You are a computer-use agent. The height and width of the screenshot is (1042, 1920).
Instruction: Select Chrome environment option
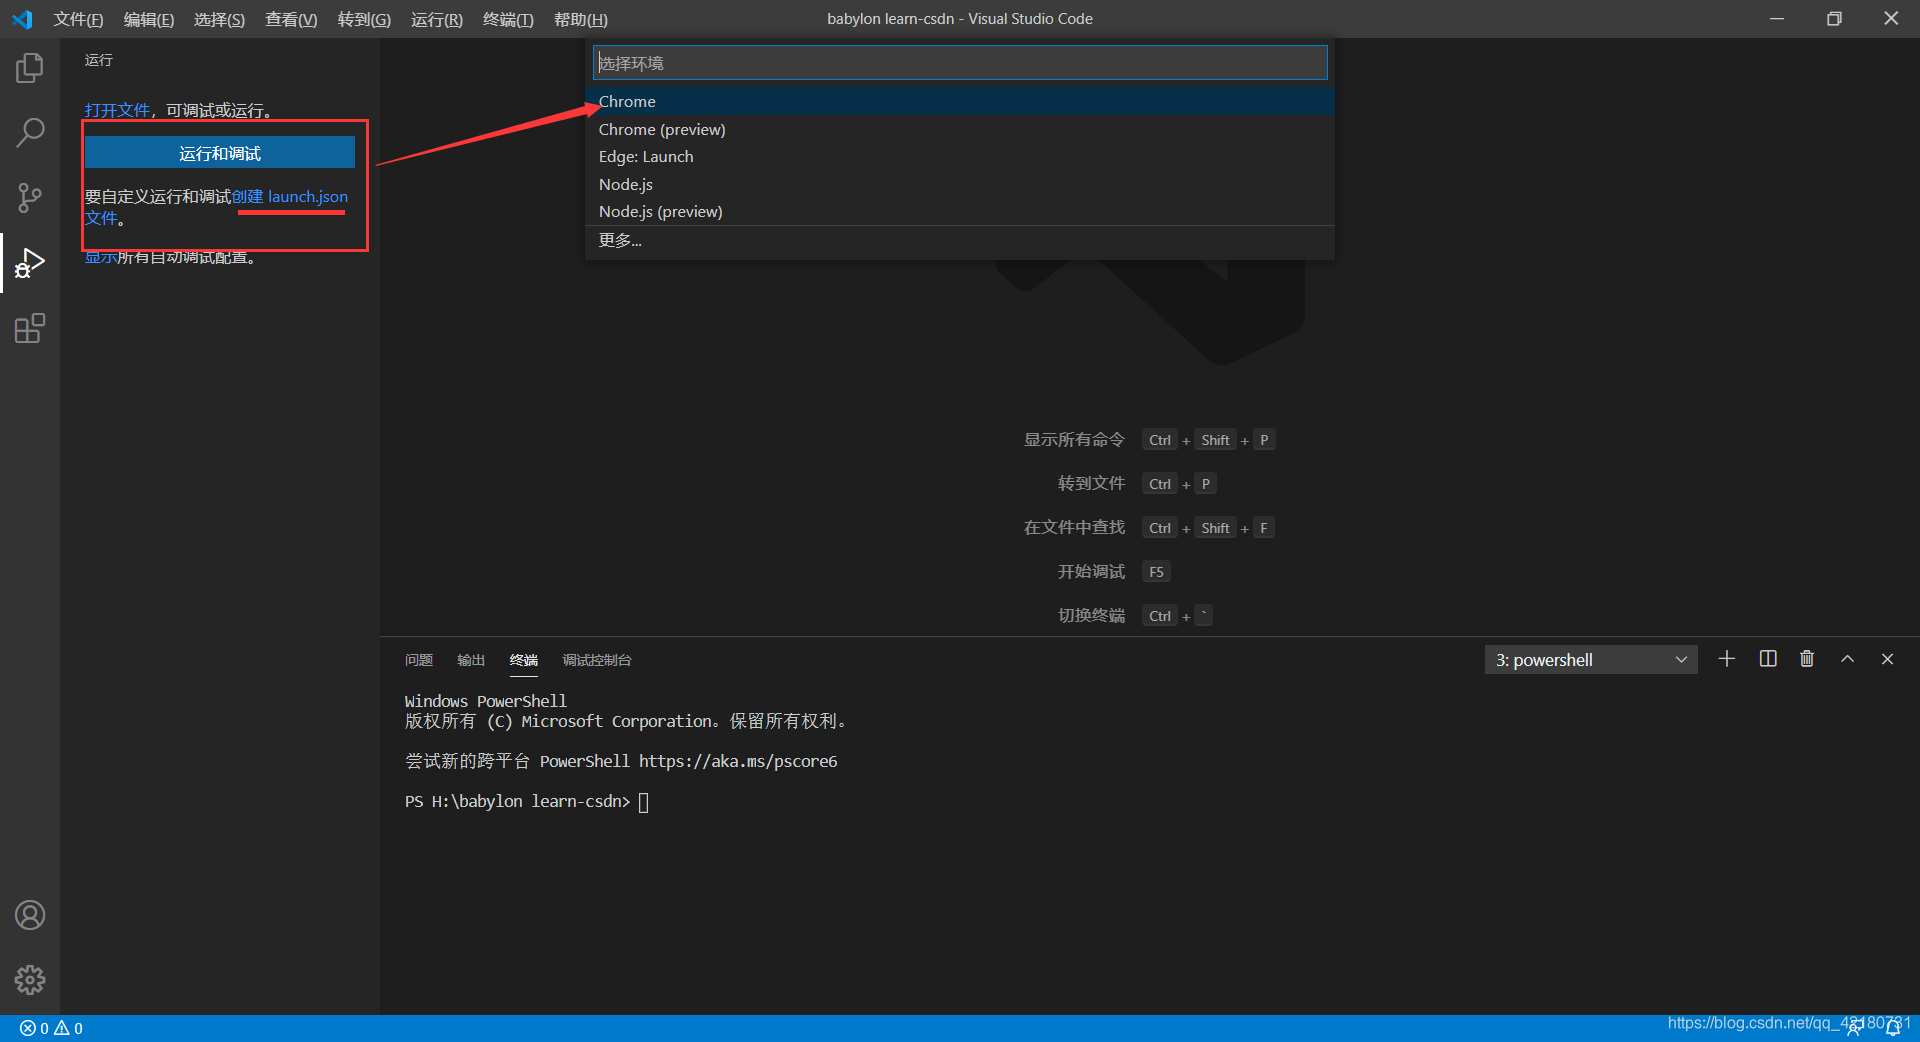(960, 101)
